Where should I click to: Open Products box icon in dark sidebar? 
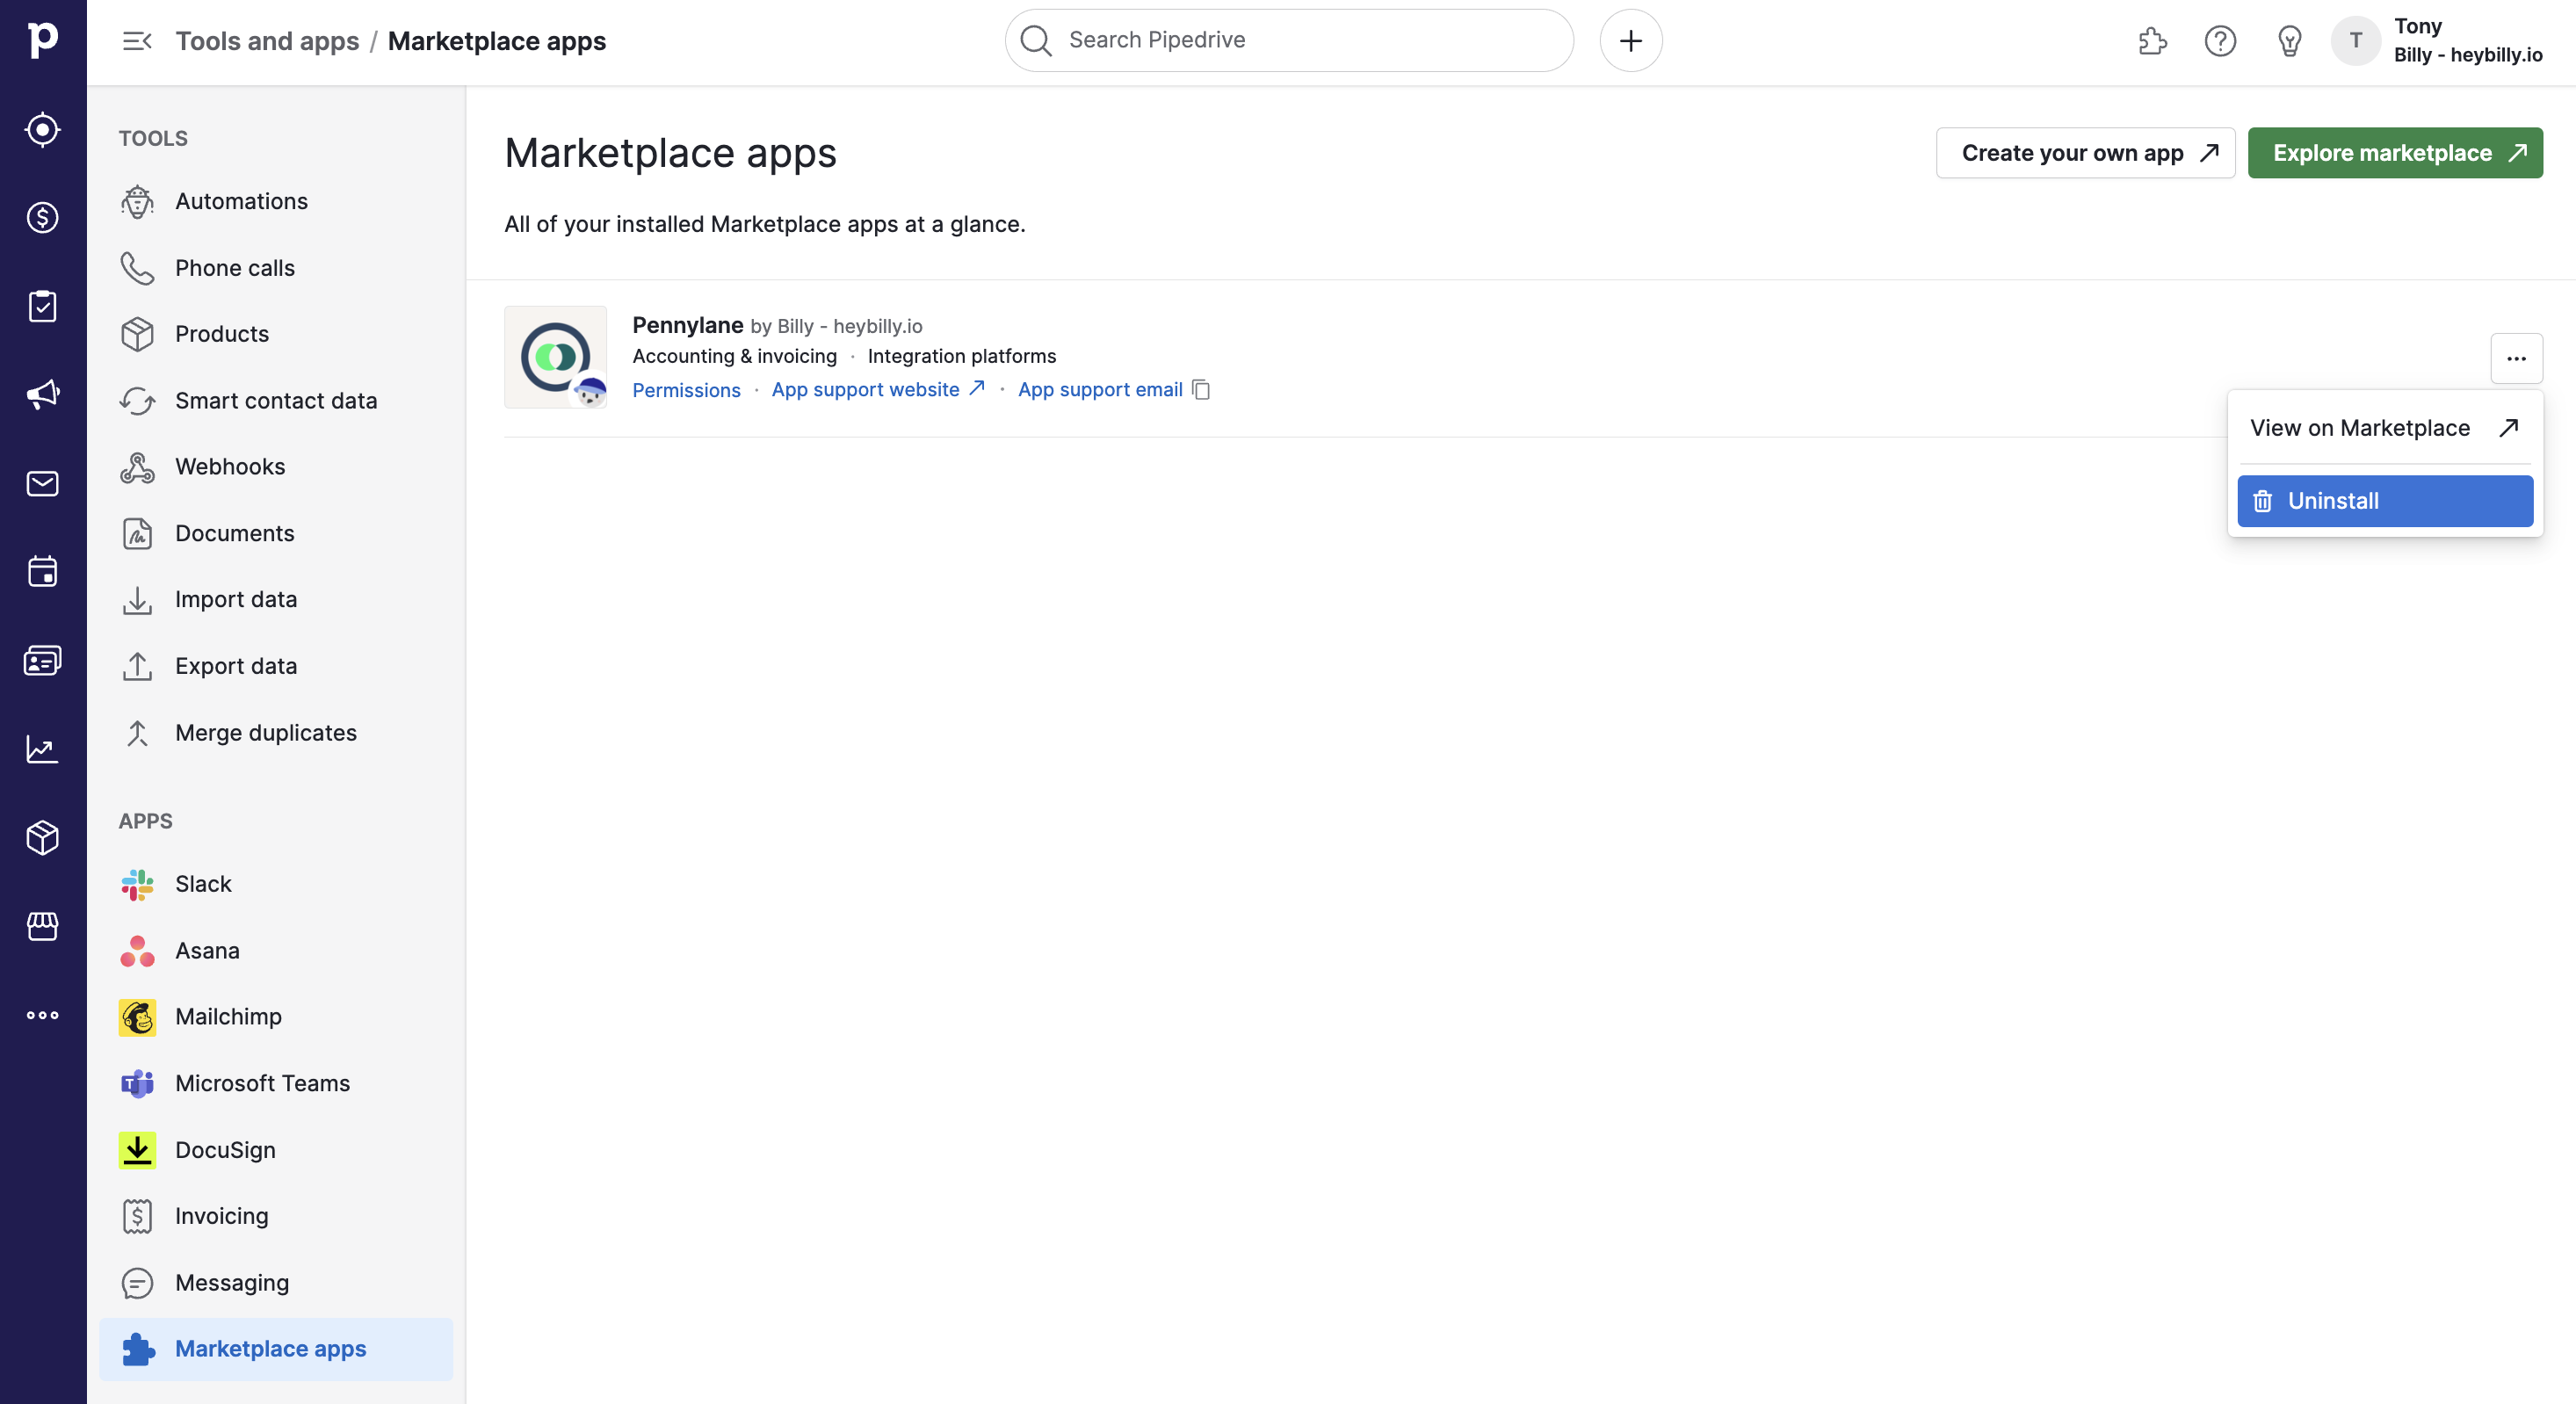[43, 838]
